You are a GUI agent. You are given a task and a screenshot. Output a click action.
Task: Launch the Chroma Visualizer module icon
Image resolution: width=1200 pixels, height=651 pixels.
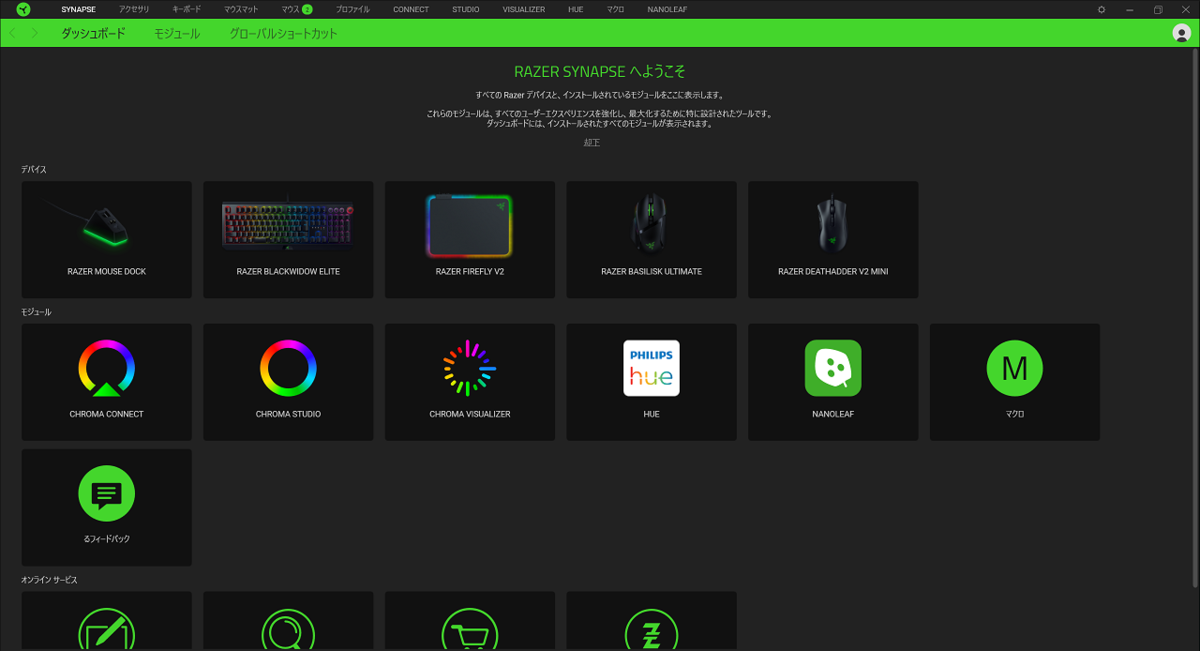pos(470,368)
